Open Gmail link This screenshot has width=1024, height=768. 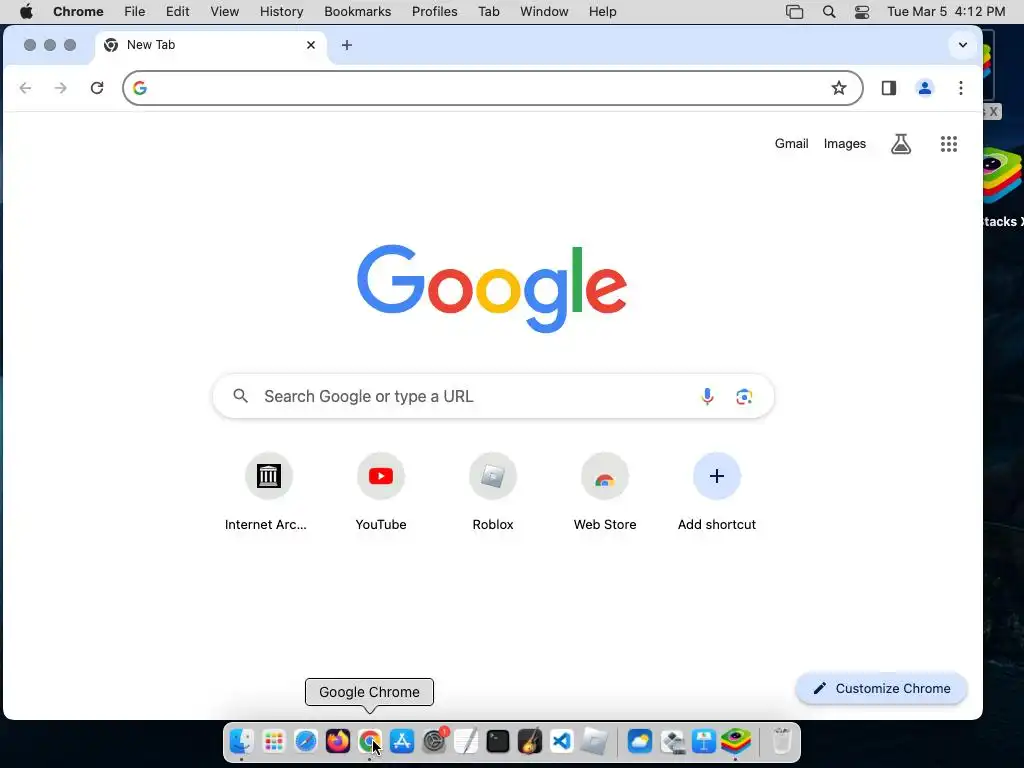pos(792,144)
